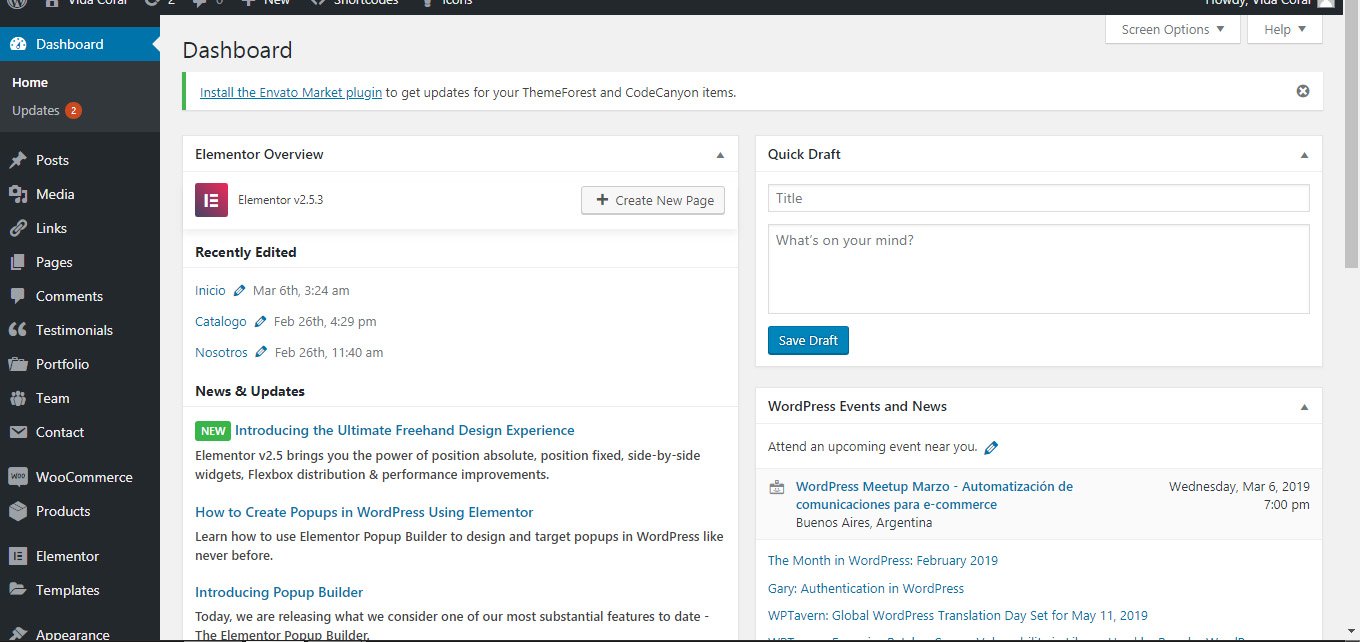This screenshot has height=642, width=1360.
Task: Click the WooCommerce logo icon in sidebar
Action: pos(17,477)
